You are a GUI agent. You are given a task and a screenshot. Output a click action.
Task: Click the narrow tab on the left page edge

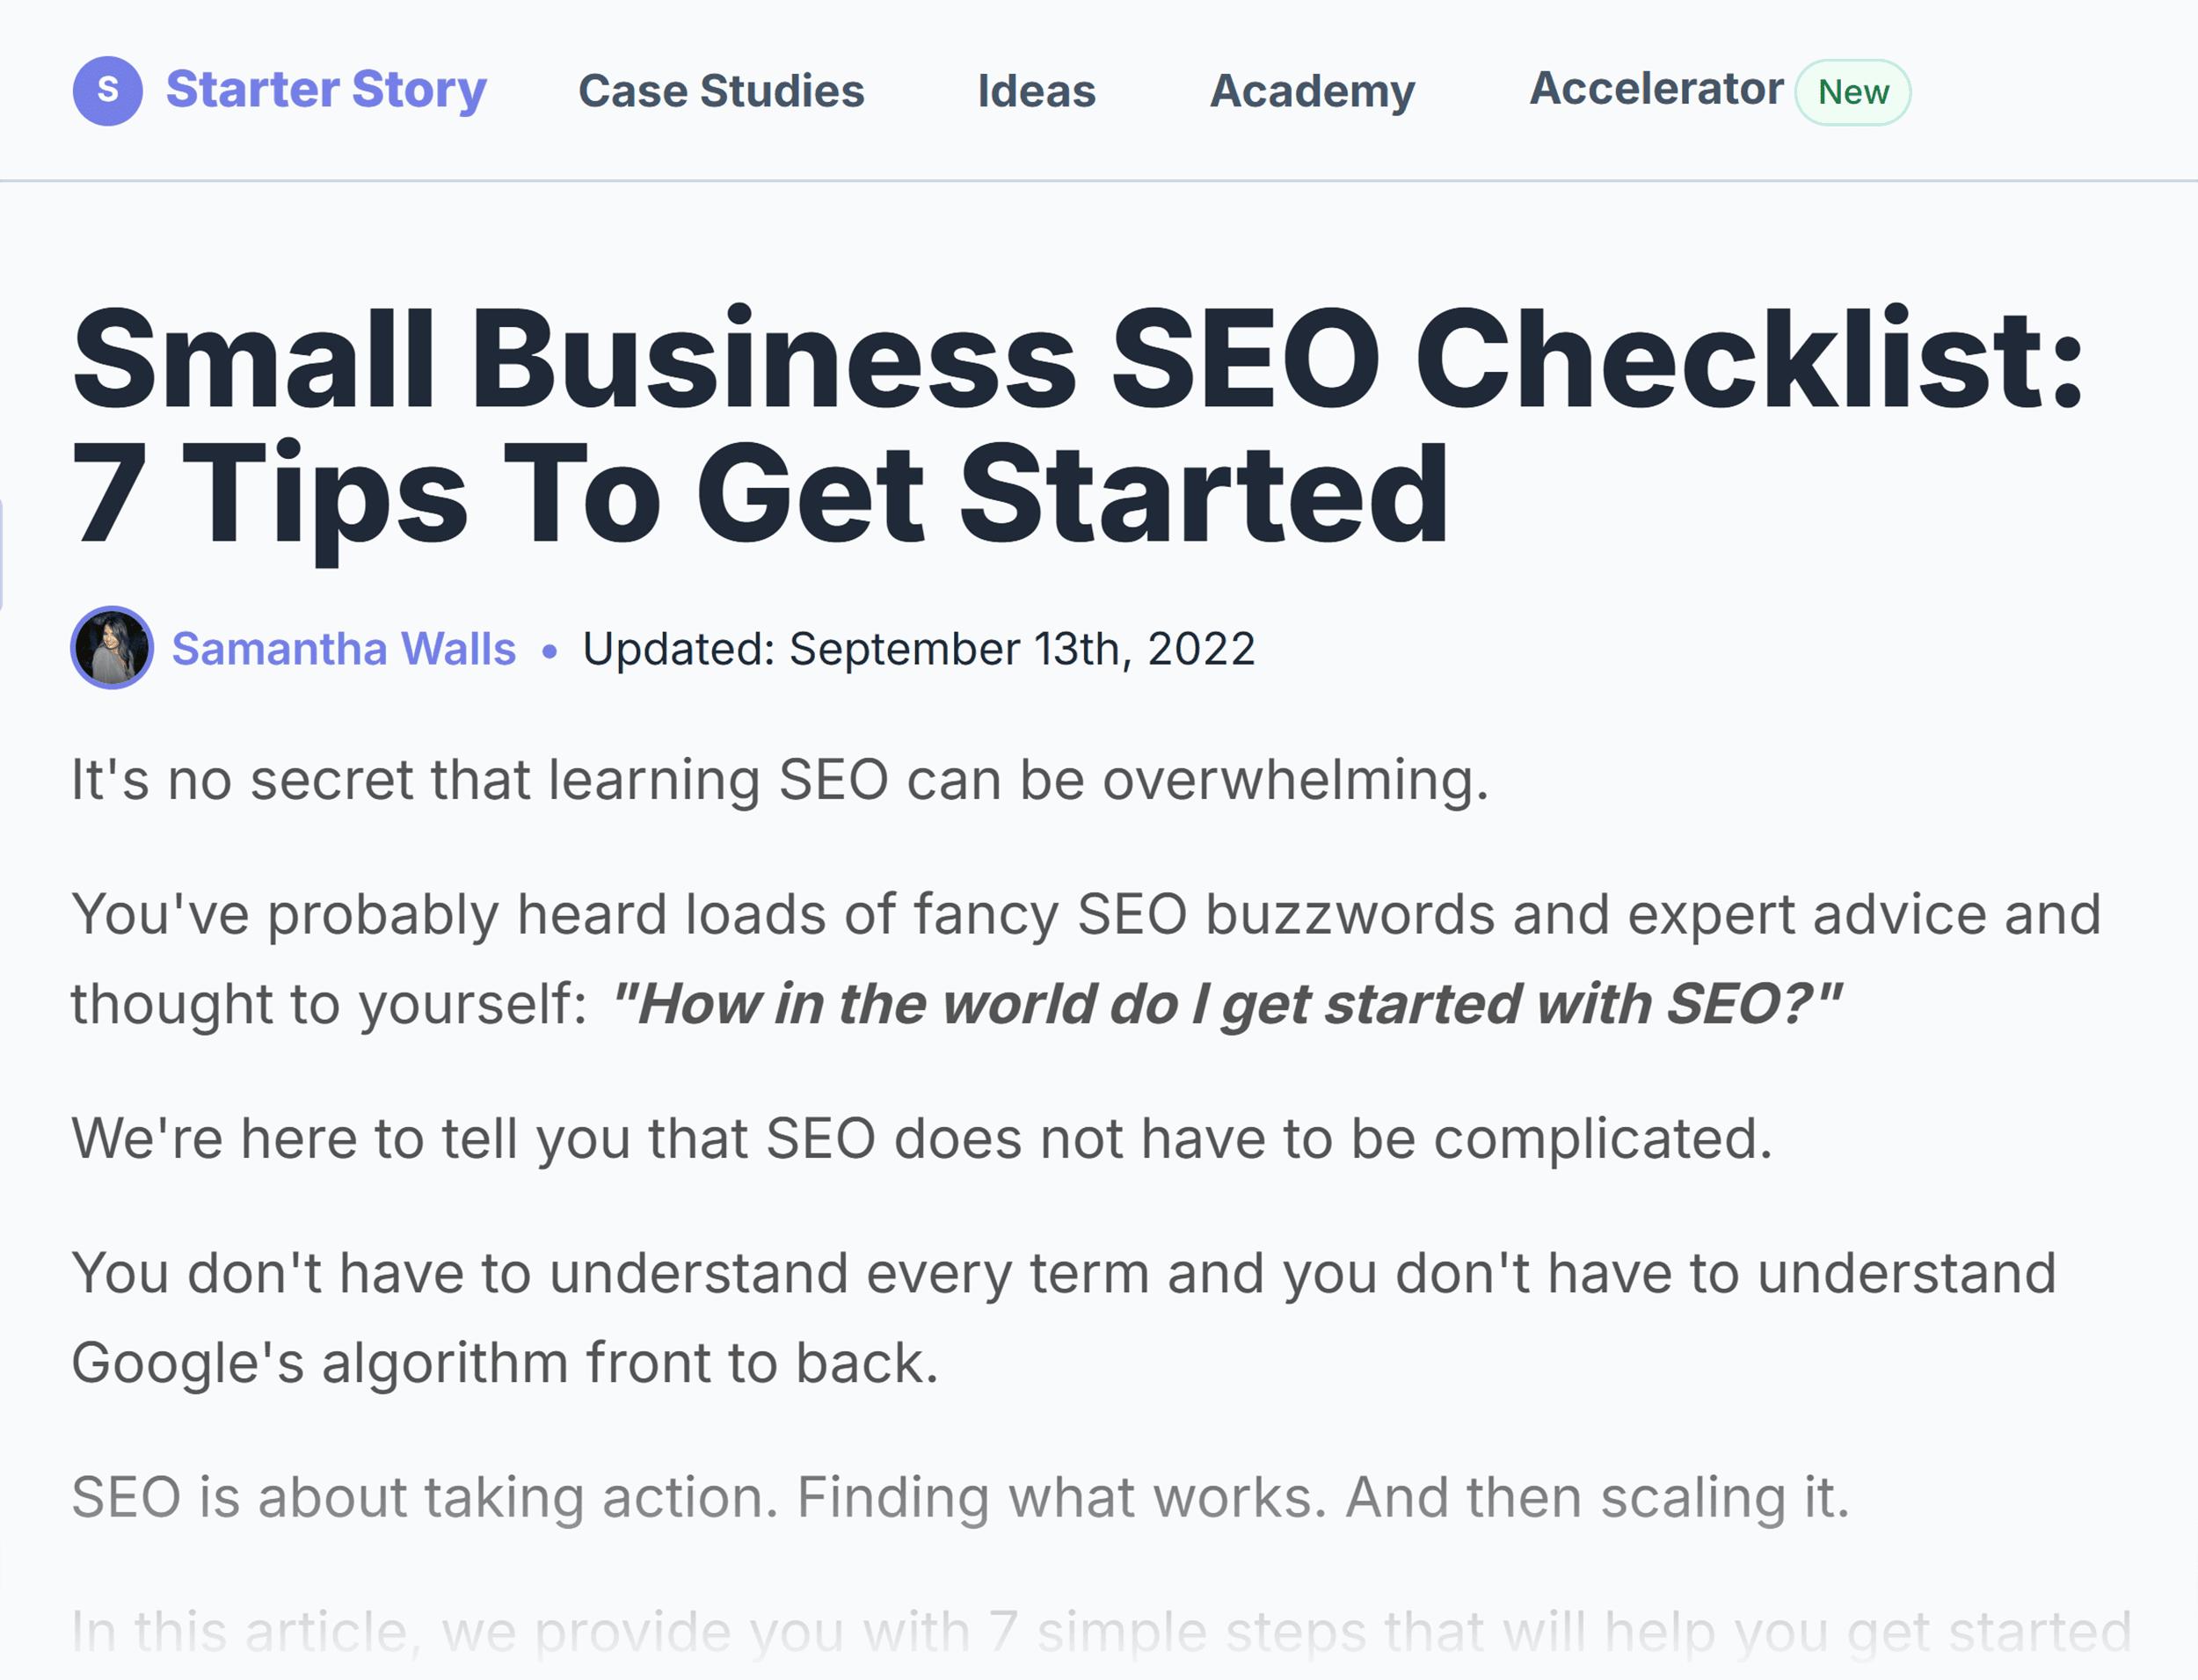[2, 553]
